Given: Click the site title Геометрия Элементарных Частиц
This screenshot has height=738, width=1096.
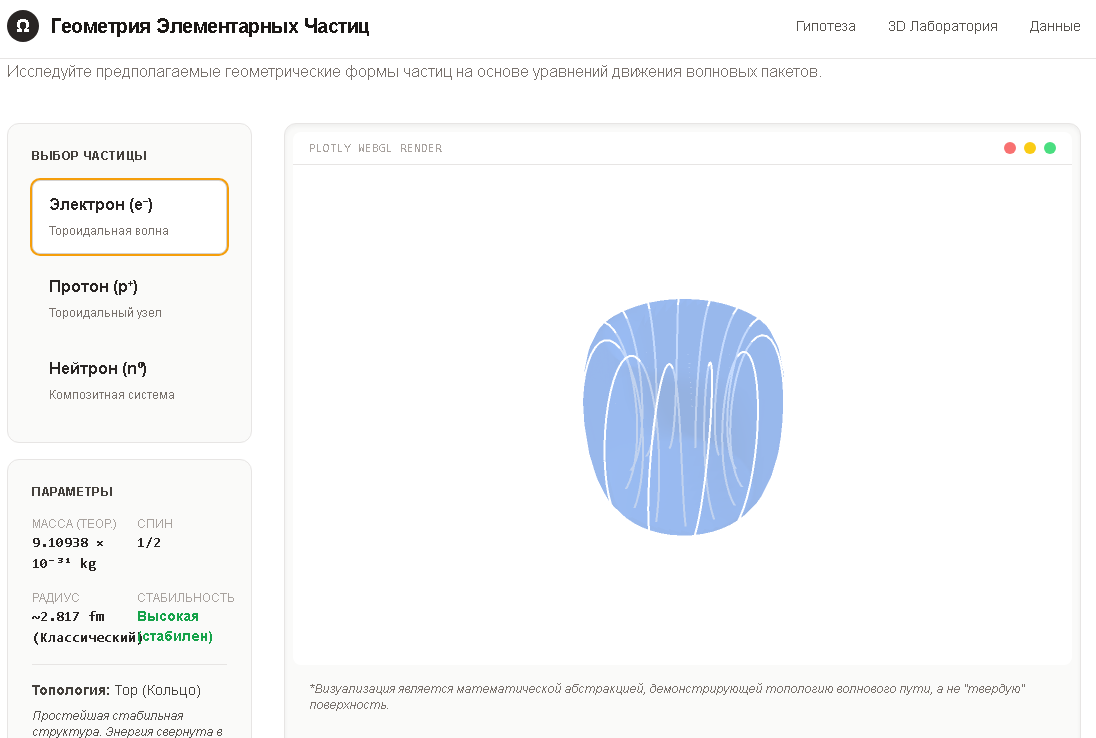Looking at the screenshot, I should pyautogui.click(x=210, y=27).
